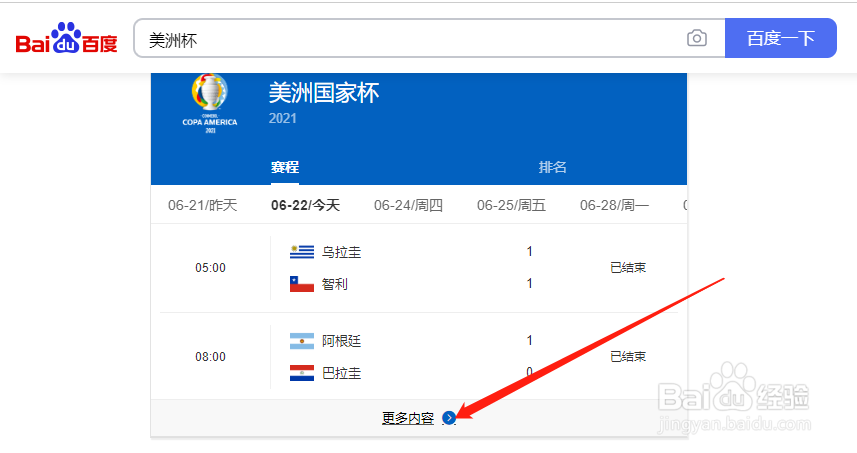Select the 06-24/周四 date tab
The width and height of the screenshot is (857, 453).
pyautogui.click(x=408, y=205)
